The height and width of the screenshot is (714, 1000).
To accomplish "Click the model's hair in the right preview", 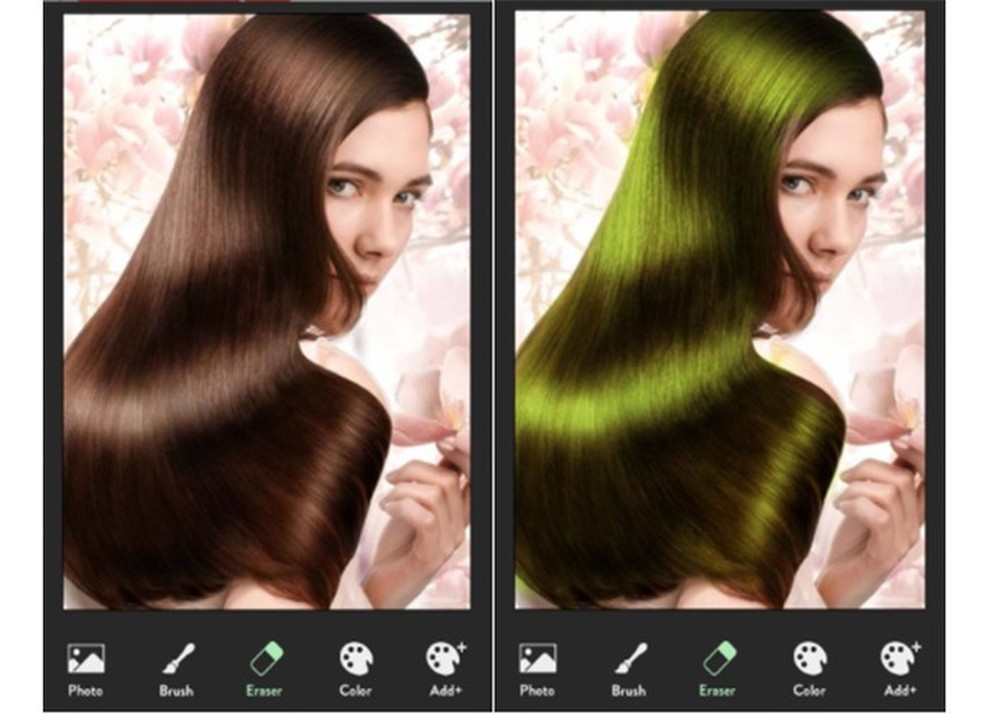I will 650,350.
